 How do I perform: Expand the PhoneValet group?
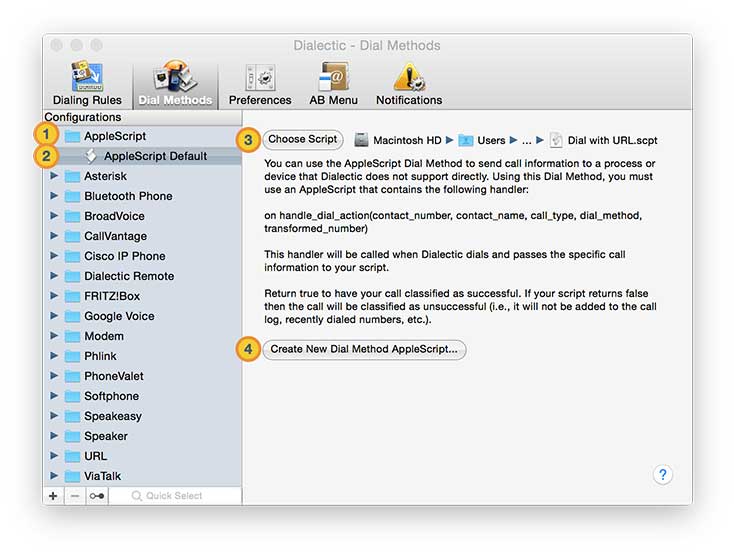pyautogui.click(x=54, y=376)
